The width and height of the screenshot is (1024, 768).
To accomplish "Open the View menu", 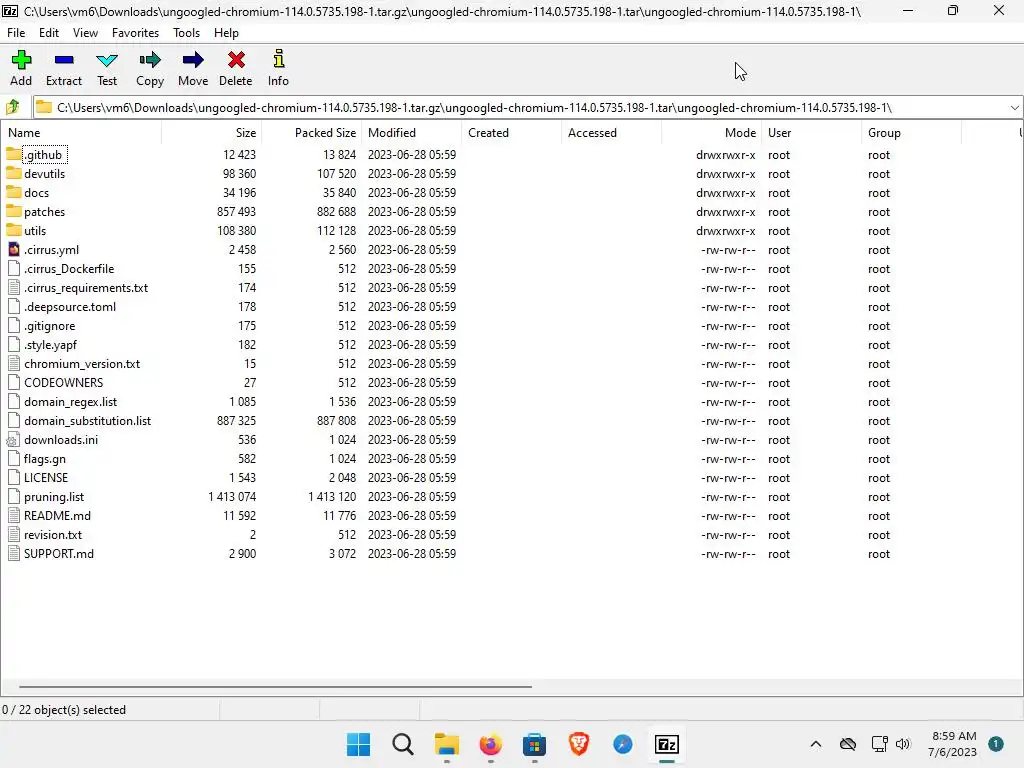I will click(x=86, y=33).
